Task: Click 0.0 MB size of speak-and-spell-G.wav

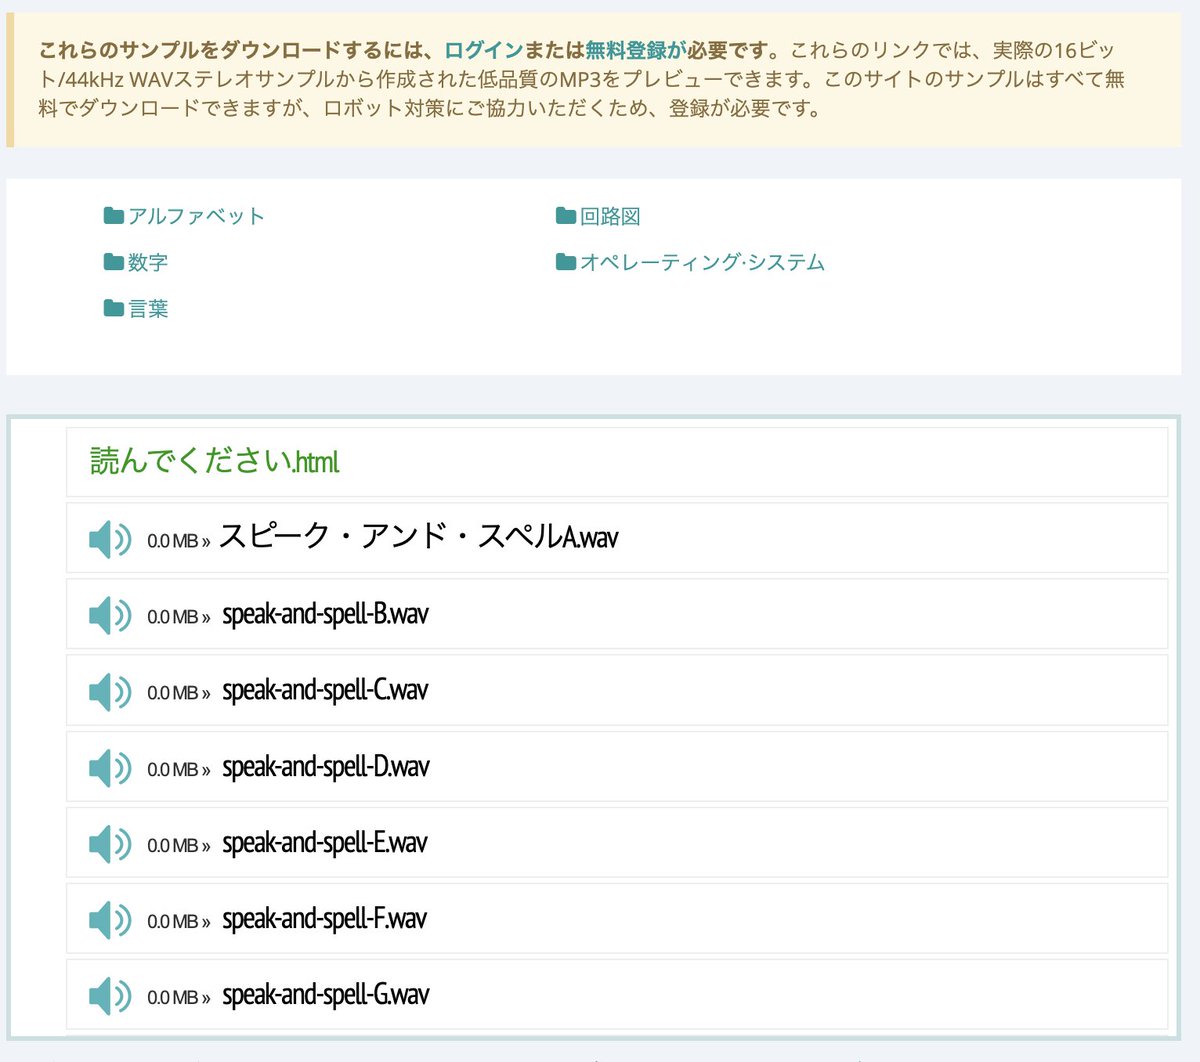Action: [x=172, y=998]
